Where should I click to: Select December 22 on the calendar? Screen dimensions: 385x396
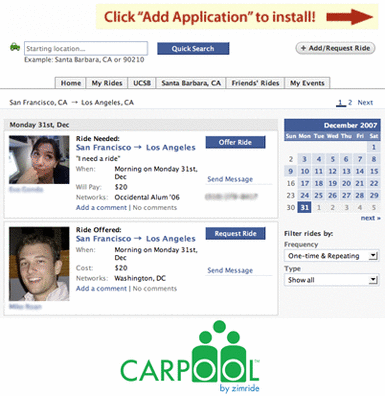[x=374, y=183]
